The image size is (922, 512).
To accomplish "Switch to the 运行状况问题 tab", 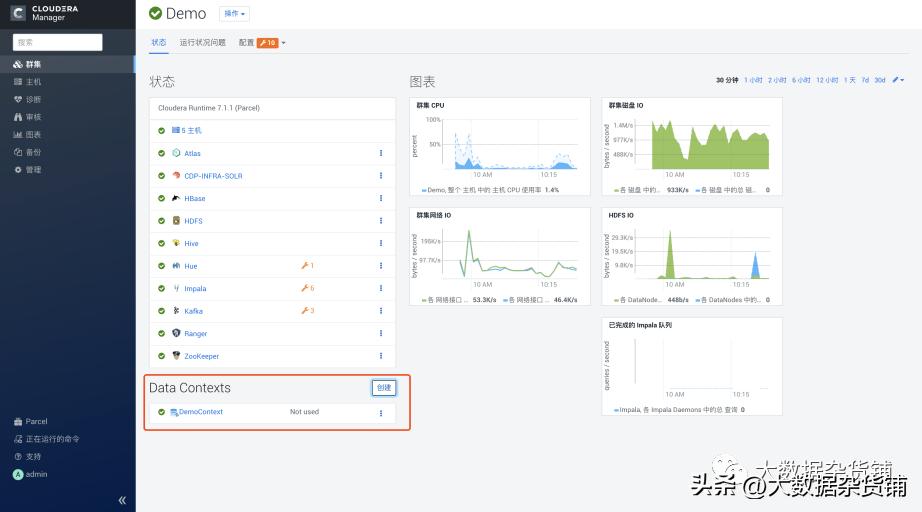I will click(203, 42).
